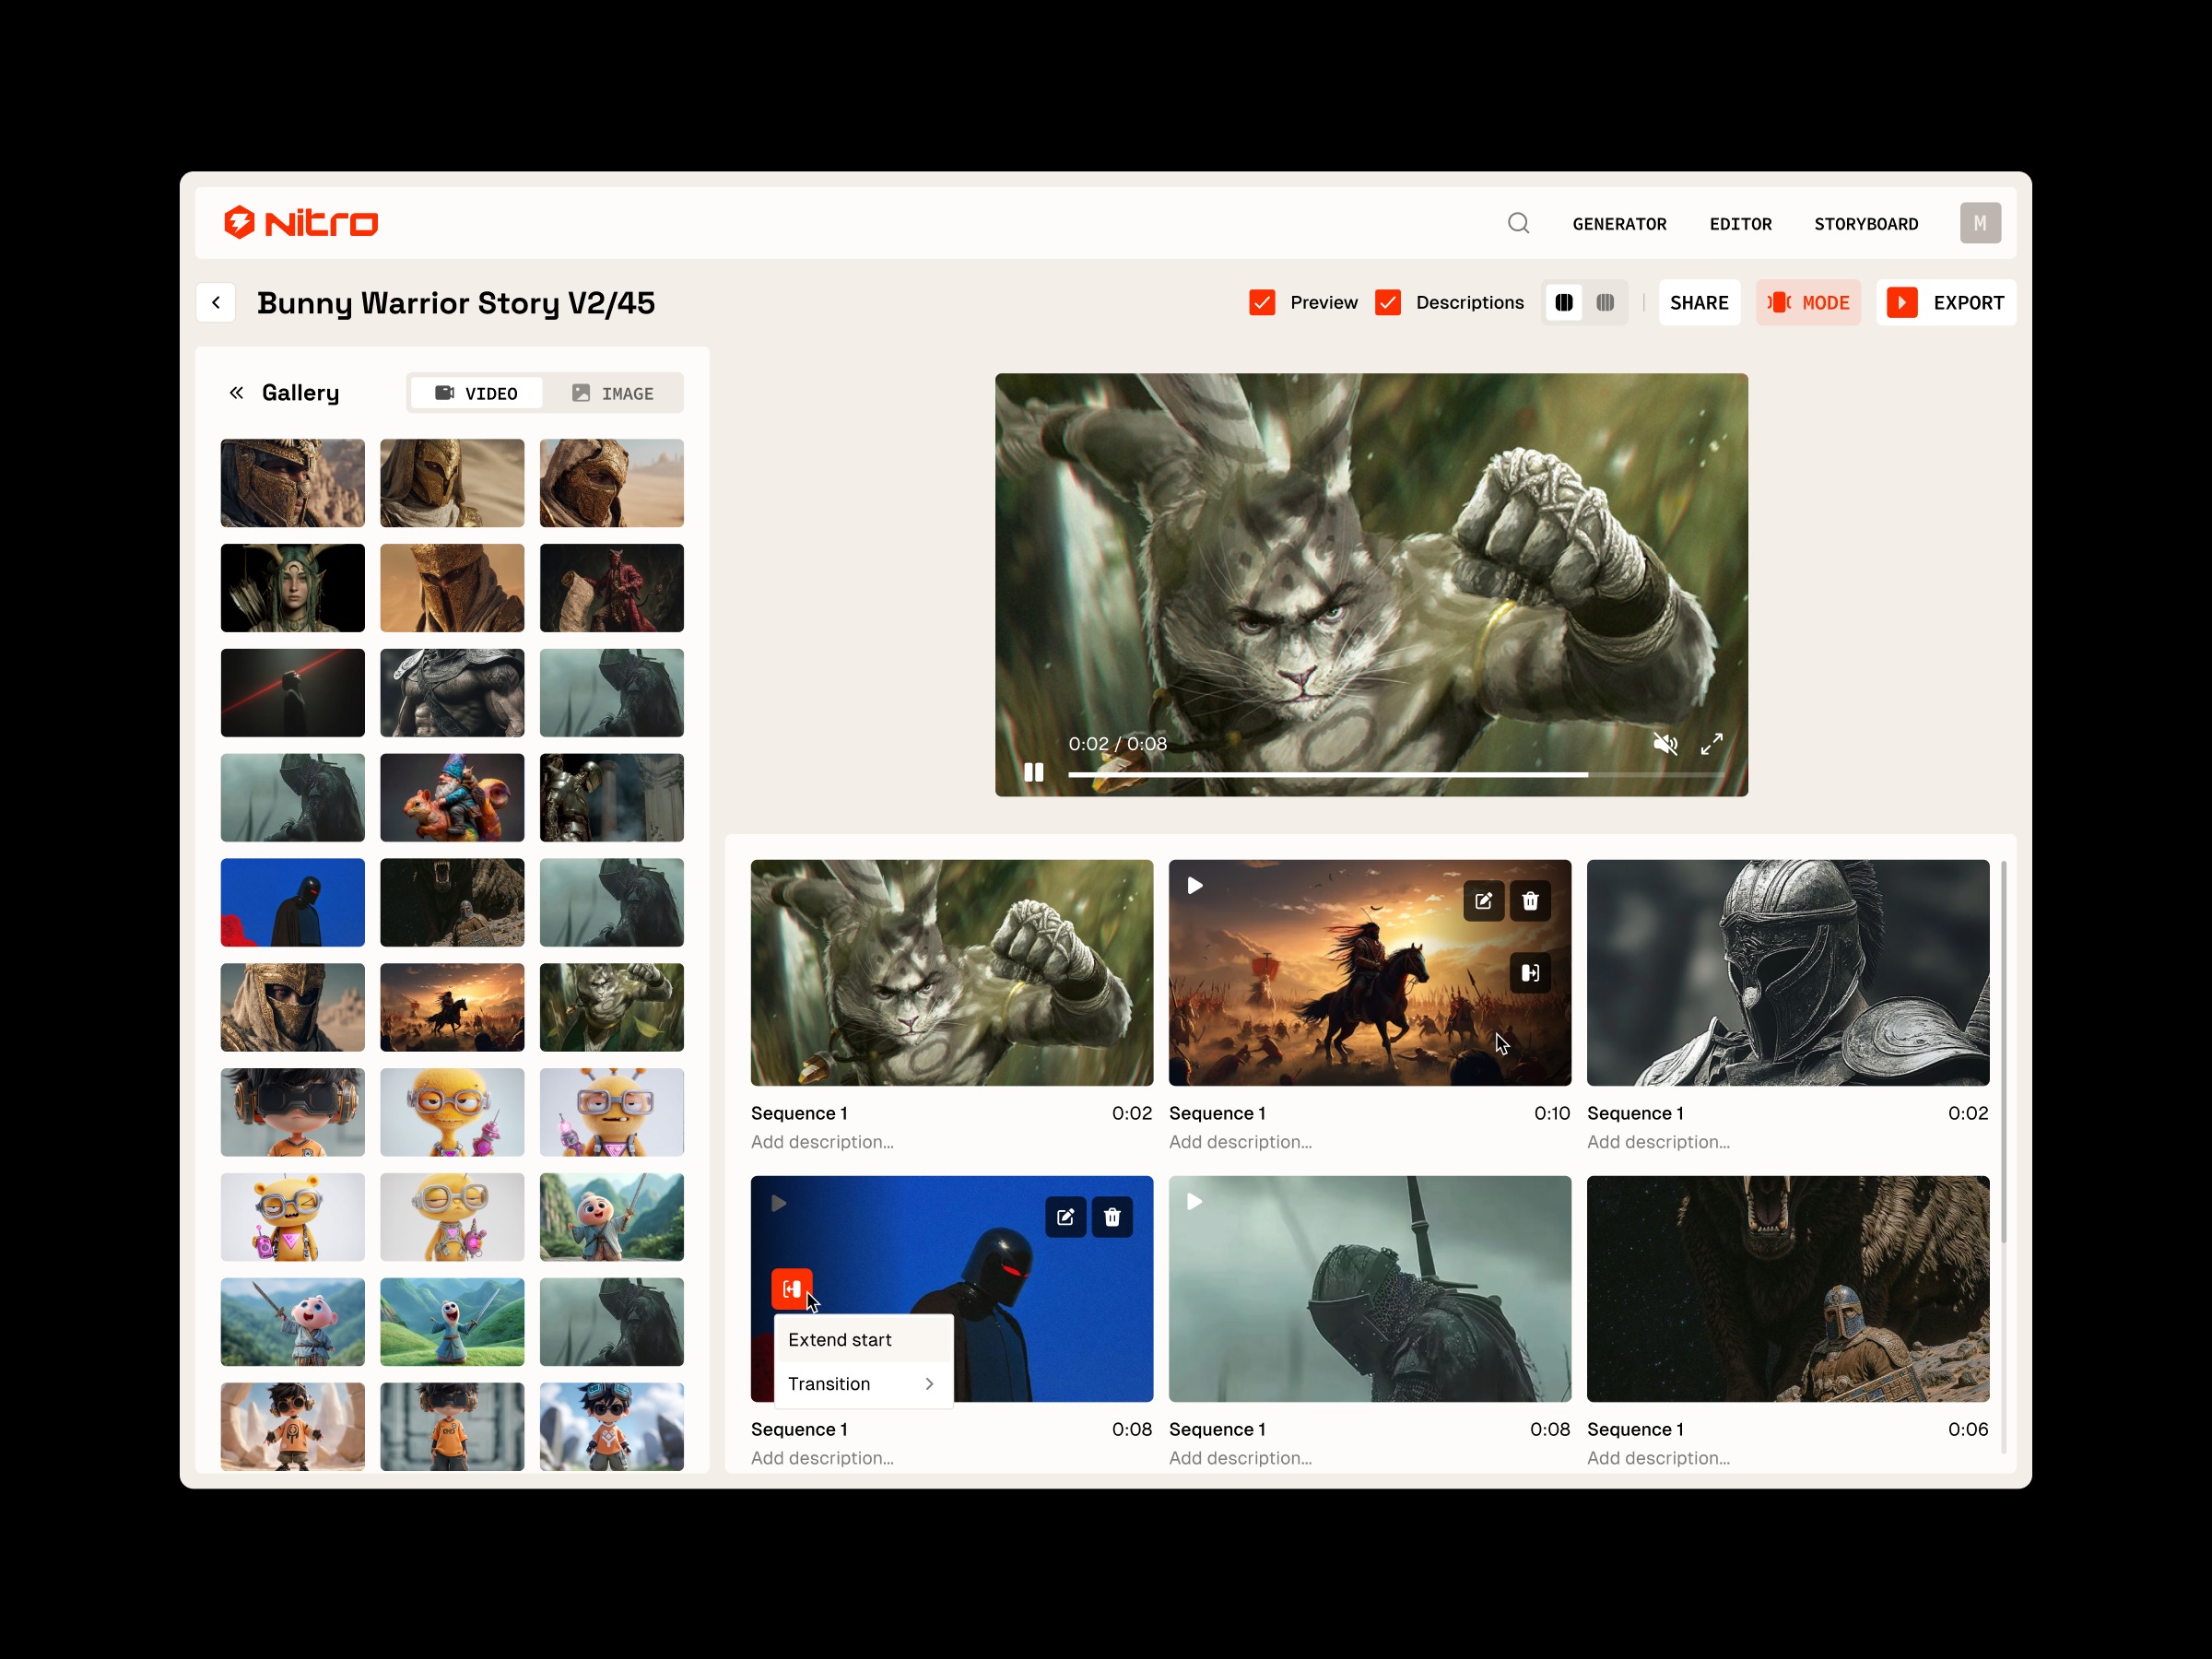Switch layout to the three-column view toggle
Image resolution: width=2212 pixels, height=1659 pixels.
click(1605, 302)
